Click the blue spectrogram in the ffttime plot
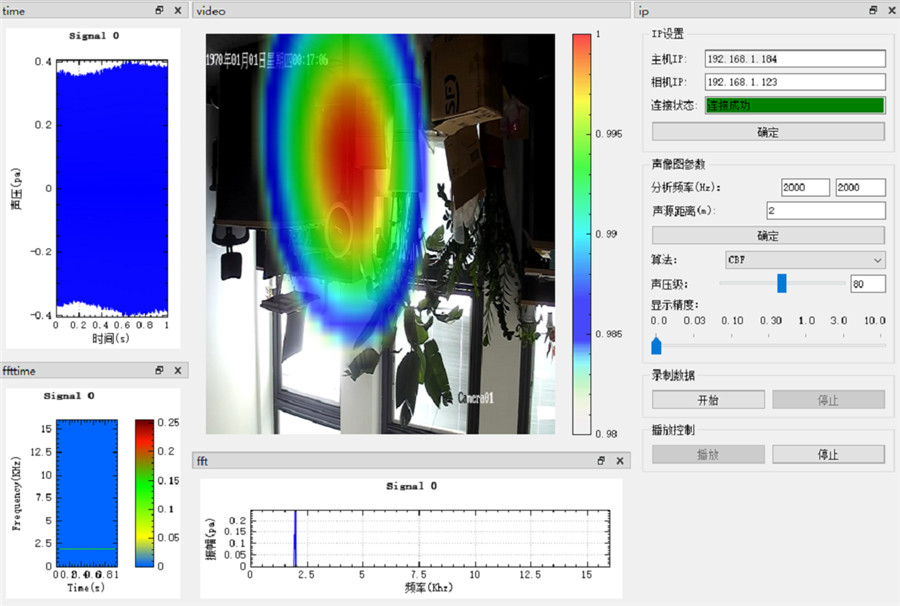The height and width of the screenshot is (606, 900). pos(87,492)
